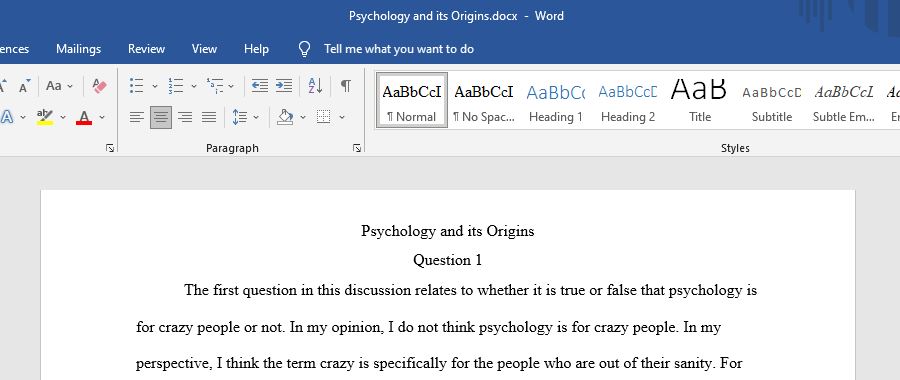
Task: Apply the Subtitle style
Action: pyautogui.click(x=771, y=100)
